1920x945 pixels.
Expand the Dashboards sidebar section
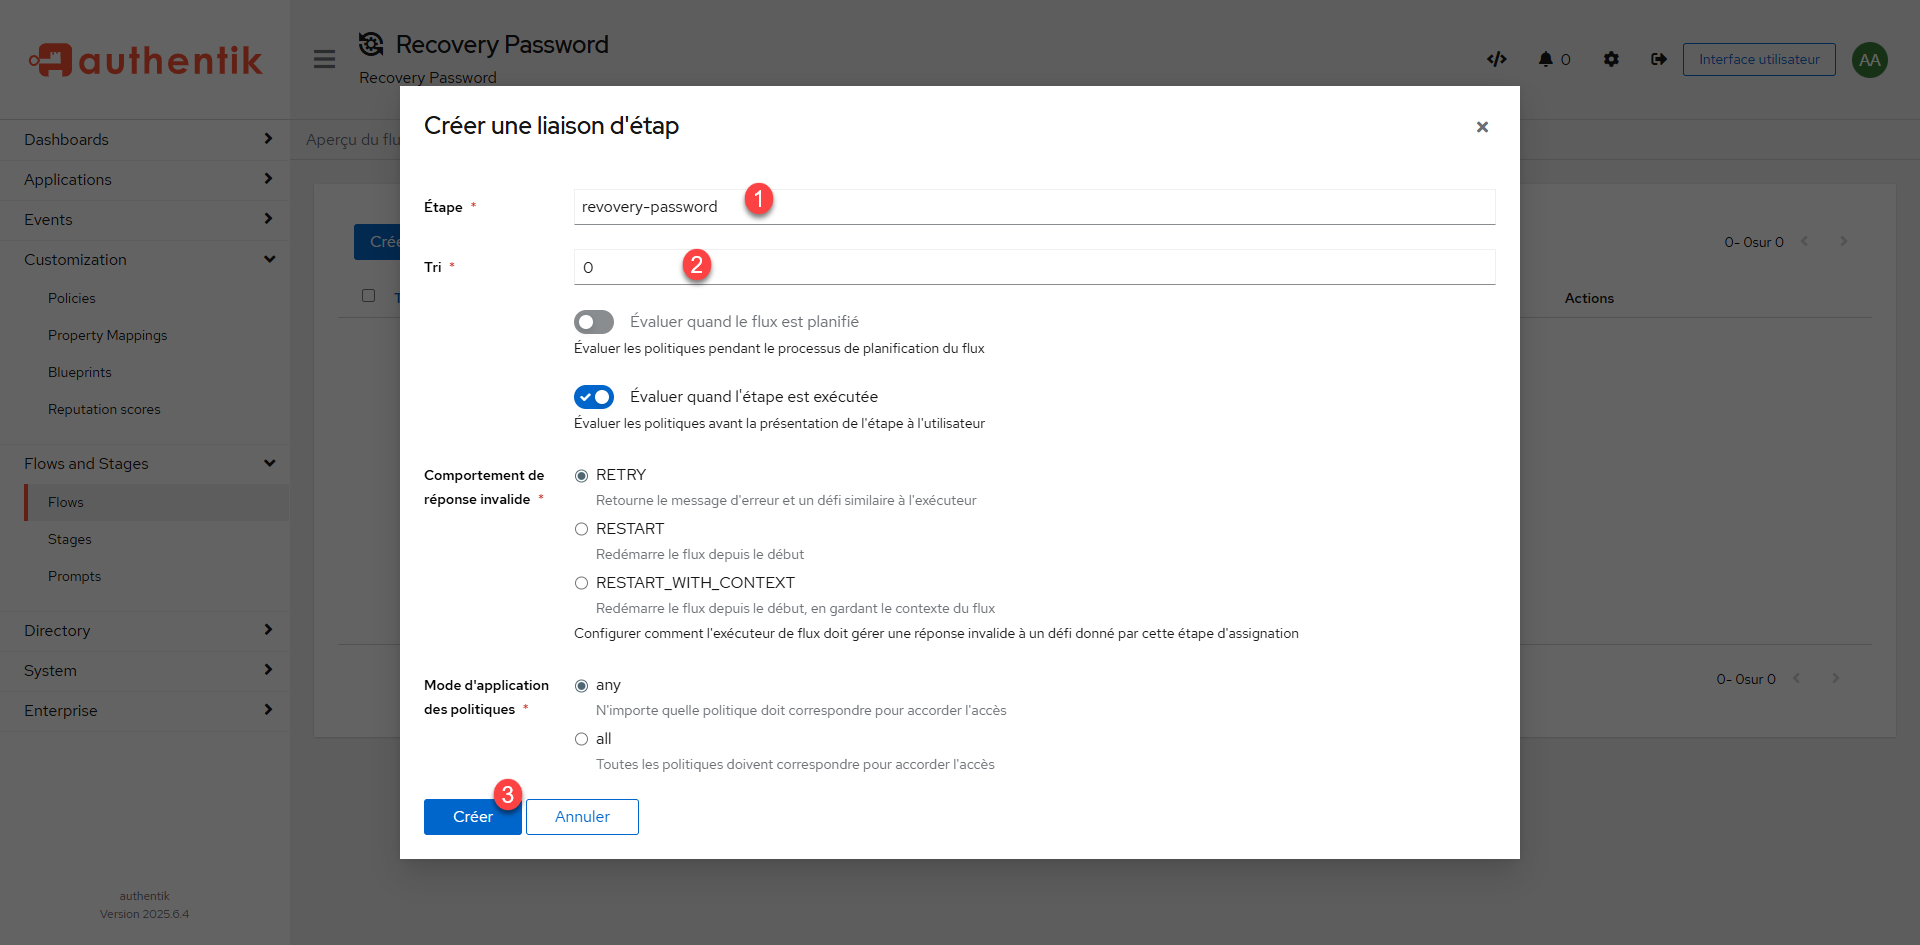pos(145,140)
